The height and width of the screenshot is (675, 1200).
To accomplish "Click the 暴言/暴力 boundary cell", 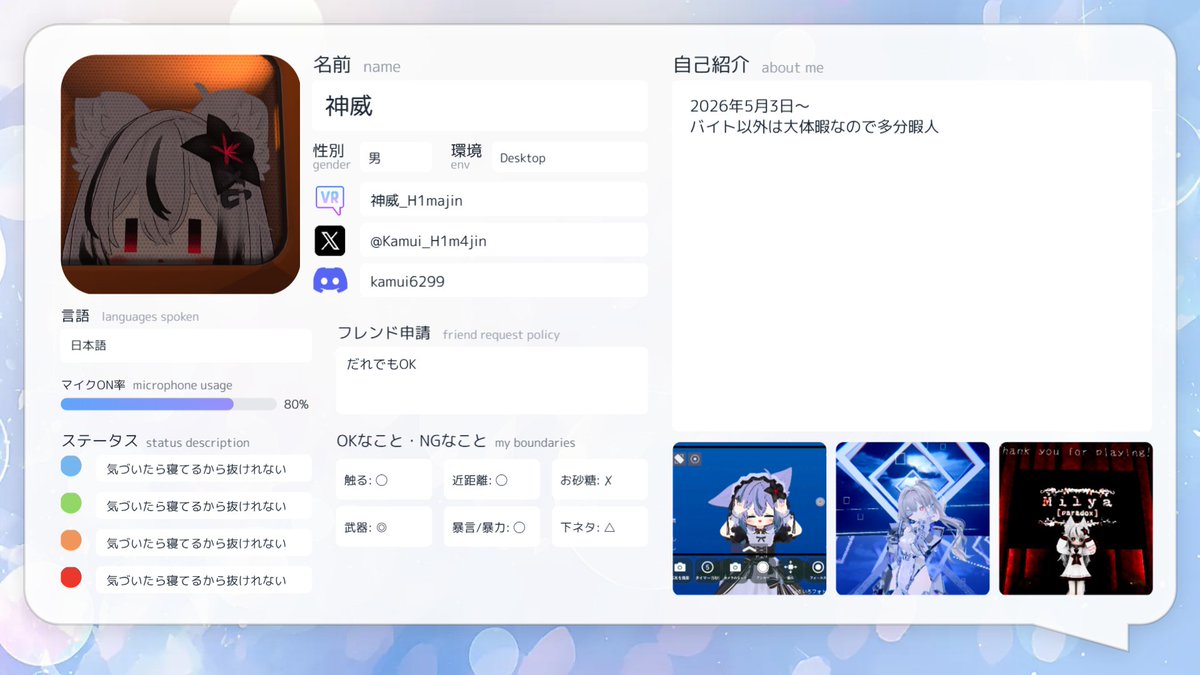I will (492, 527).
